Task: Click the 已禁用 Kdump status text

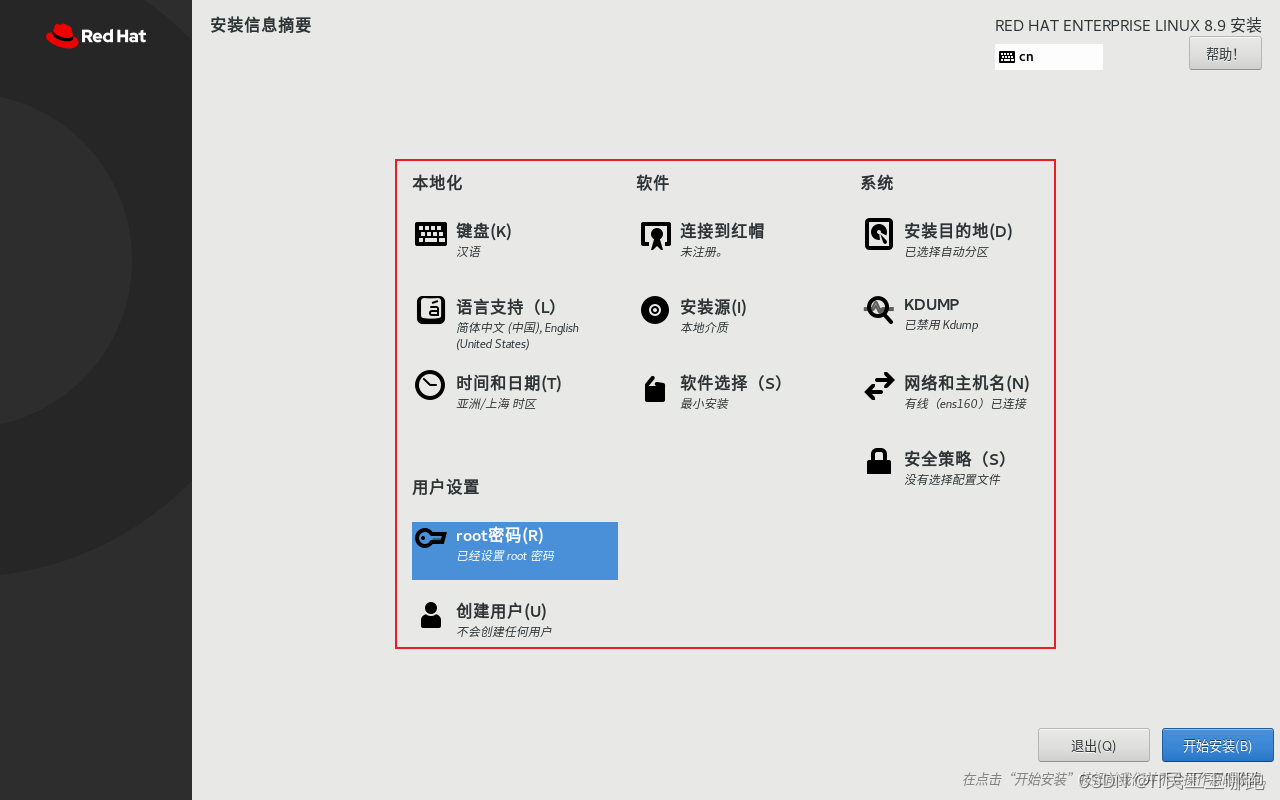Action: pyautogui.click(x=941, y=325)
